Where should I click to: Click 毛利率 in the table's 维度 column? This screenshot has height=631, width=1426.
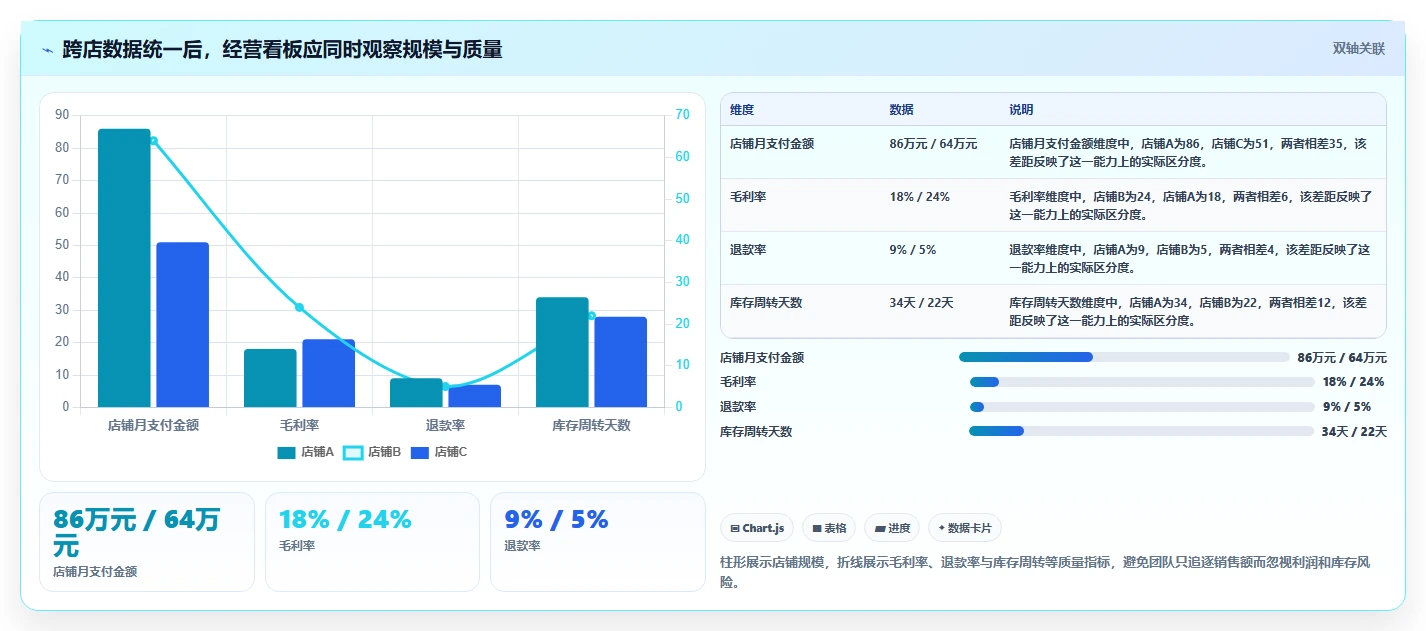click(748, 197)
